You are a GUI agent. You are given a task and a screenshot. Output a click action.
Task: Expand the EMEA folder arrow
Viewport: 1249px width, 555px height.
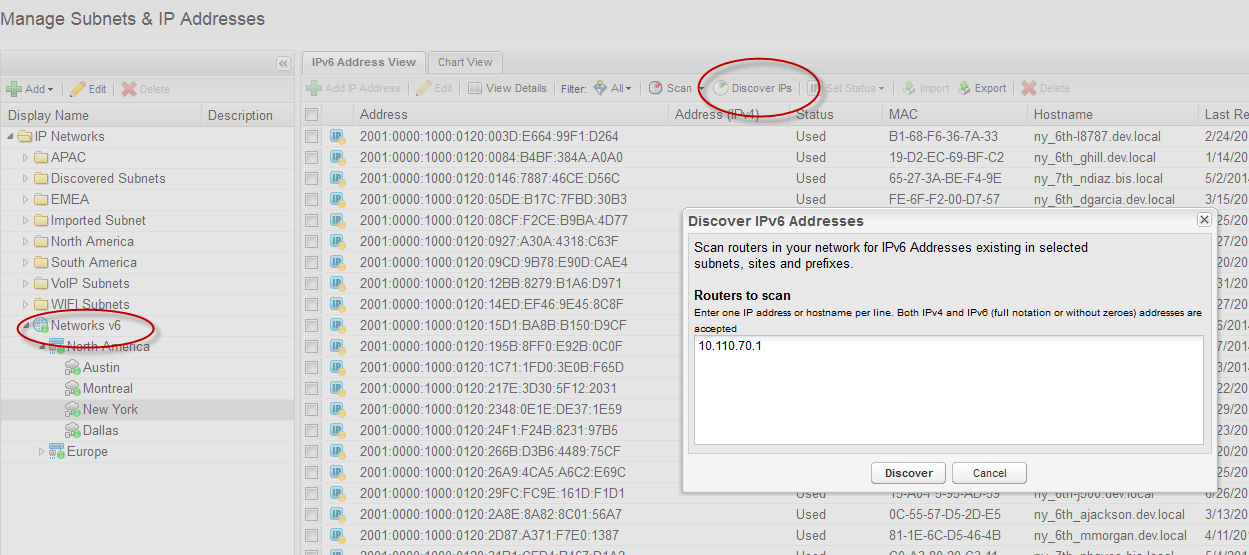[26, 199]
